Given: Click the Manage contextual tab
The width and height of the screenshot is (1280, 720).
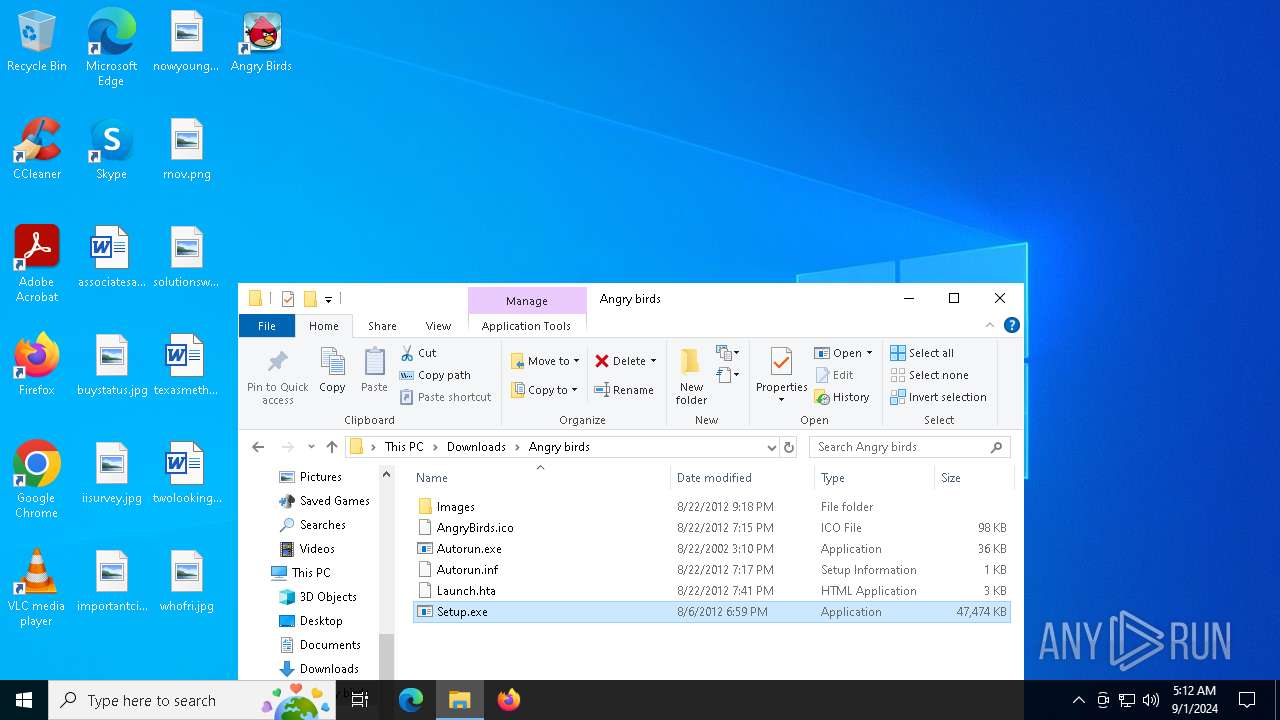Looking at the screenshot, I should tap(527, 301).
